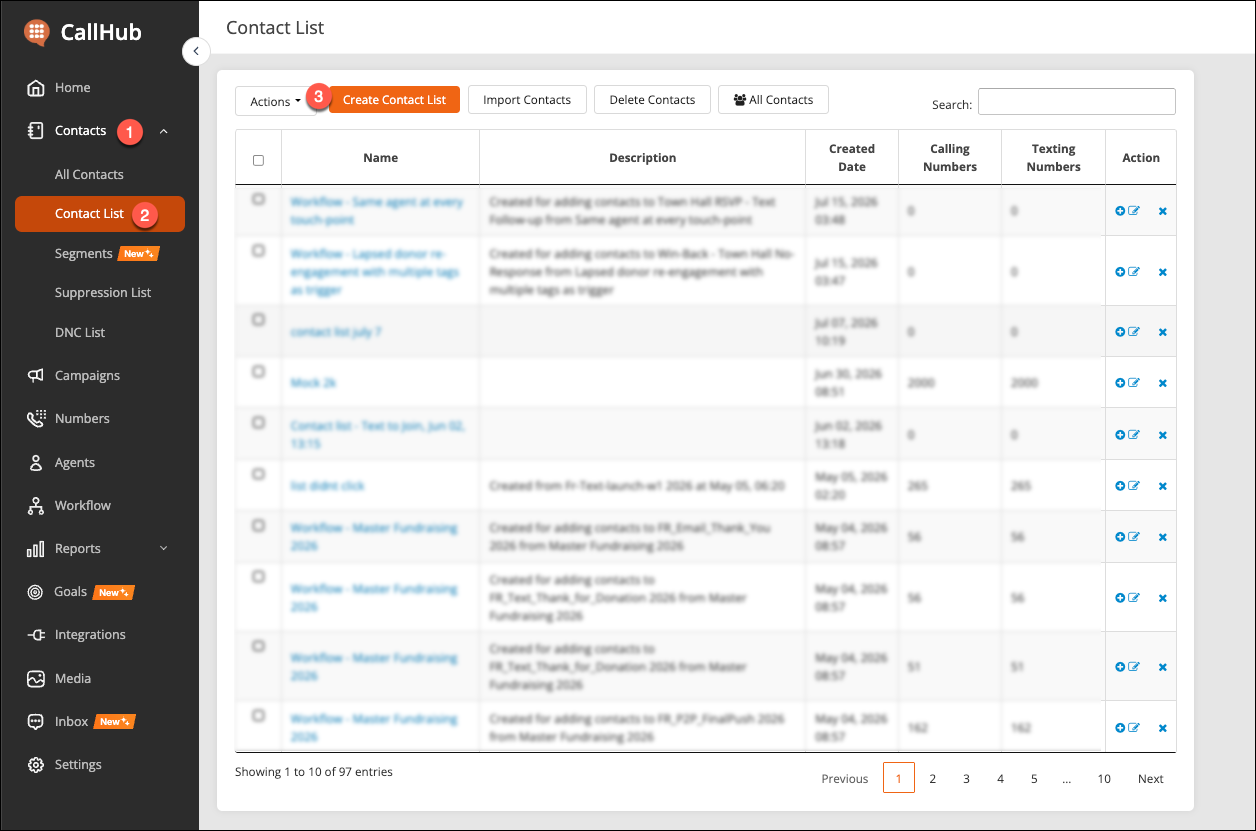Viewport: 1256px width, 831px height.
Task: Delete the 'Same agent at every touch-point' list
Action: tap(1162, 211)
